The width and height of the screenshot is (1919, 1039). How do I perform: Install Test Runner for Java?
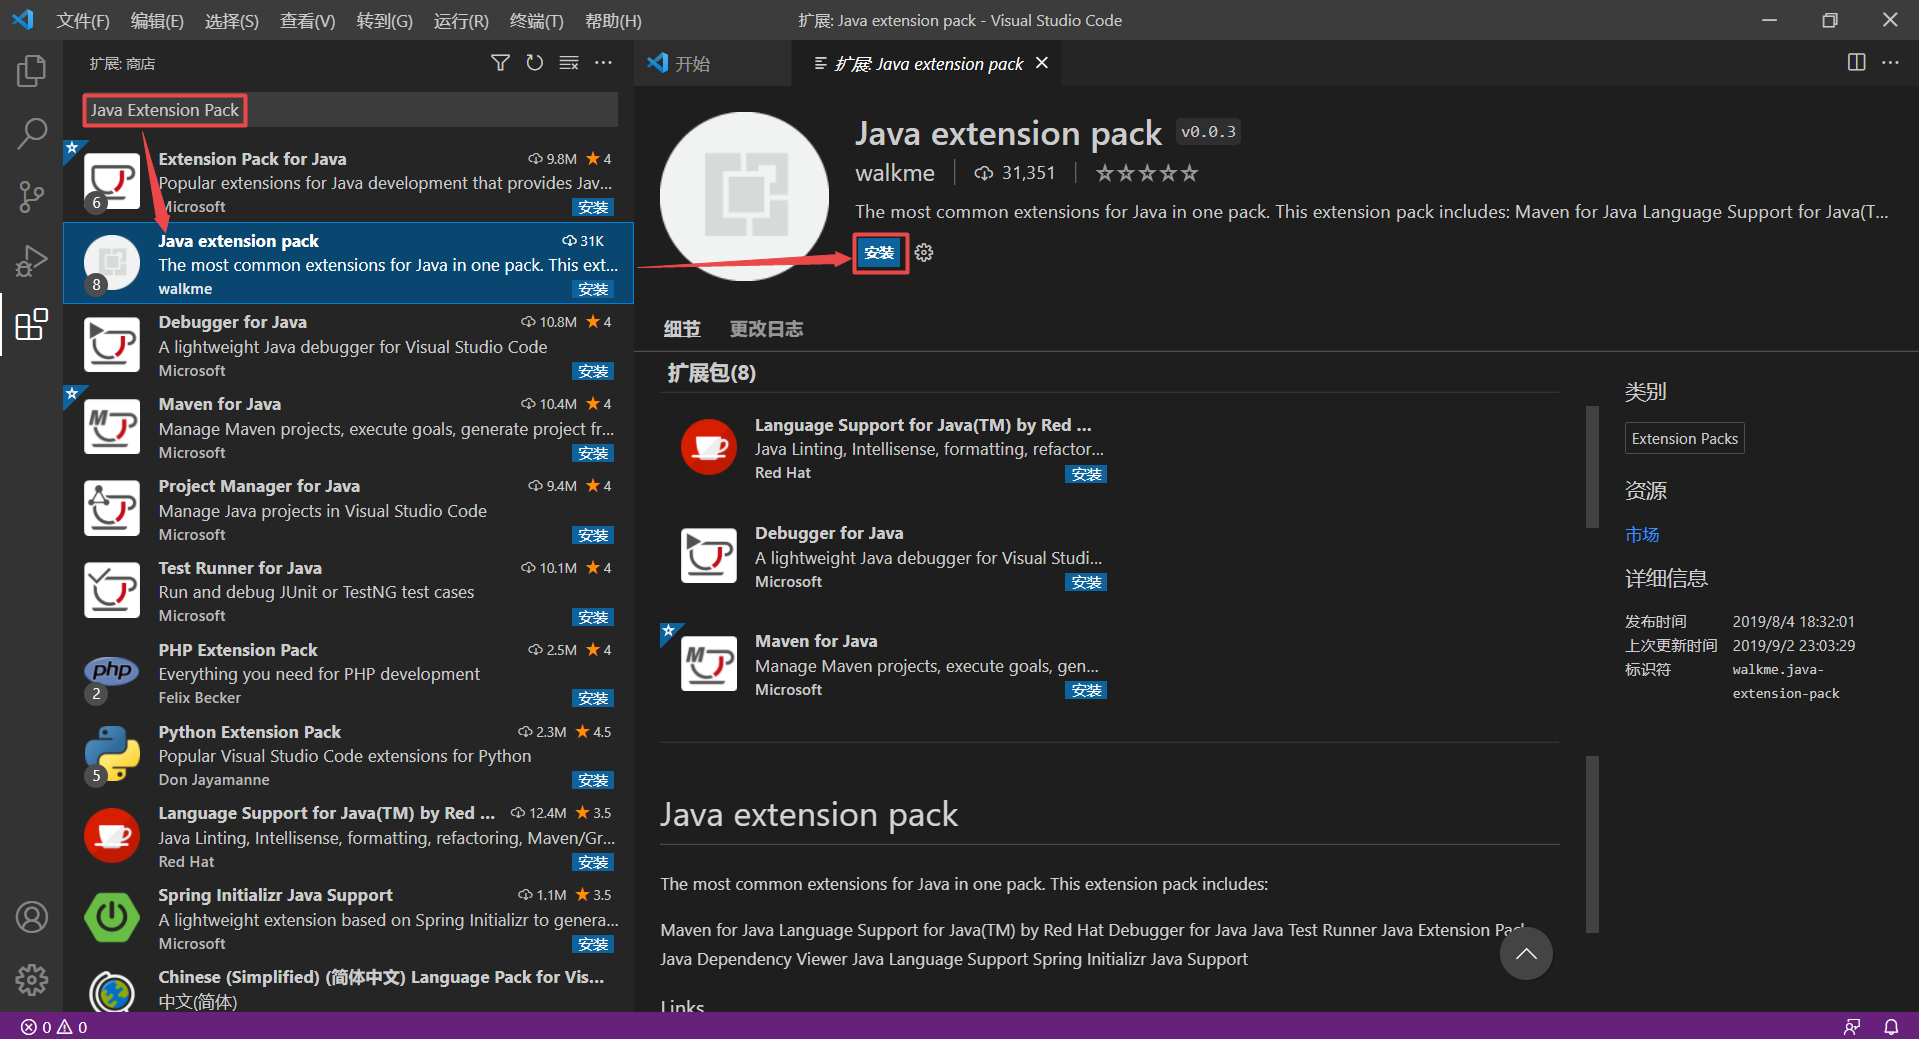coord(593,617)
